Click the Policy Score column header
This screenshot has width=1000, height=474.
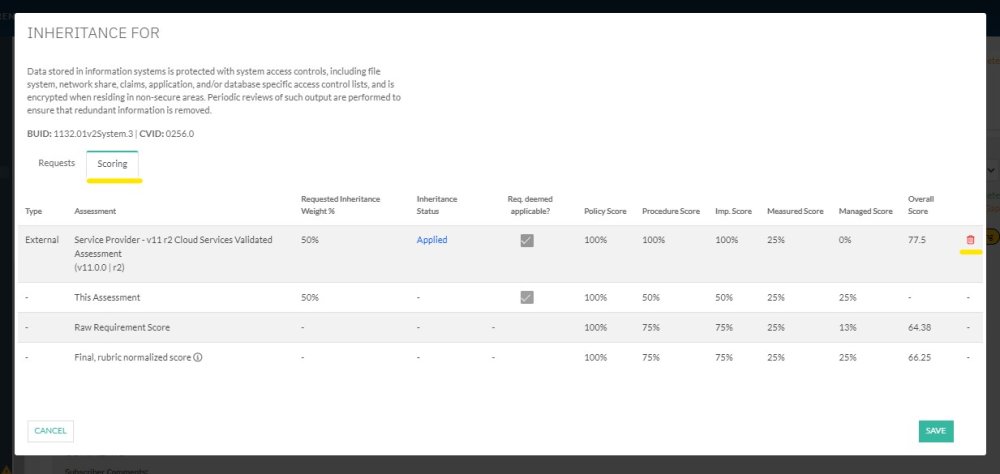605,211
